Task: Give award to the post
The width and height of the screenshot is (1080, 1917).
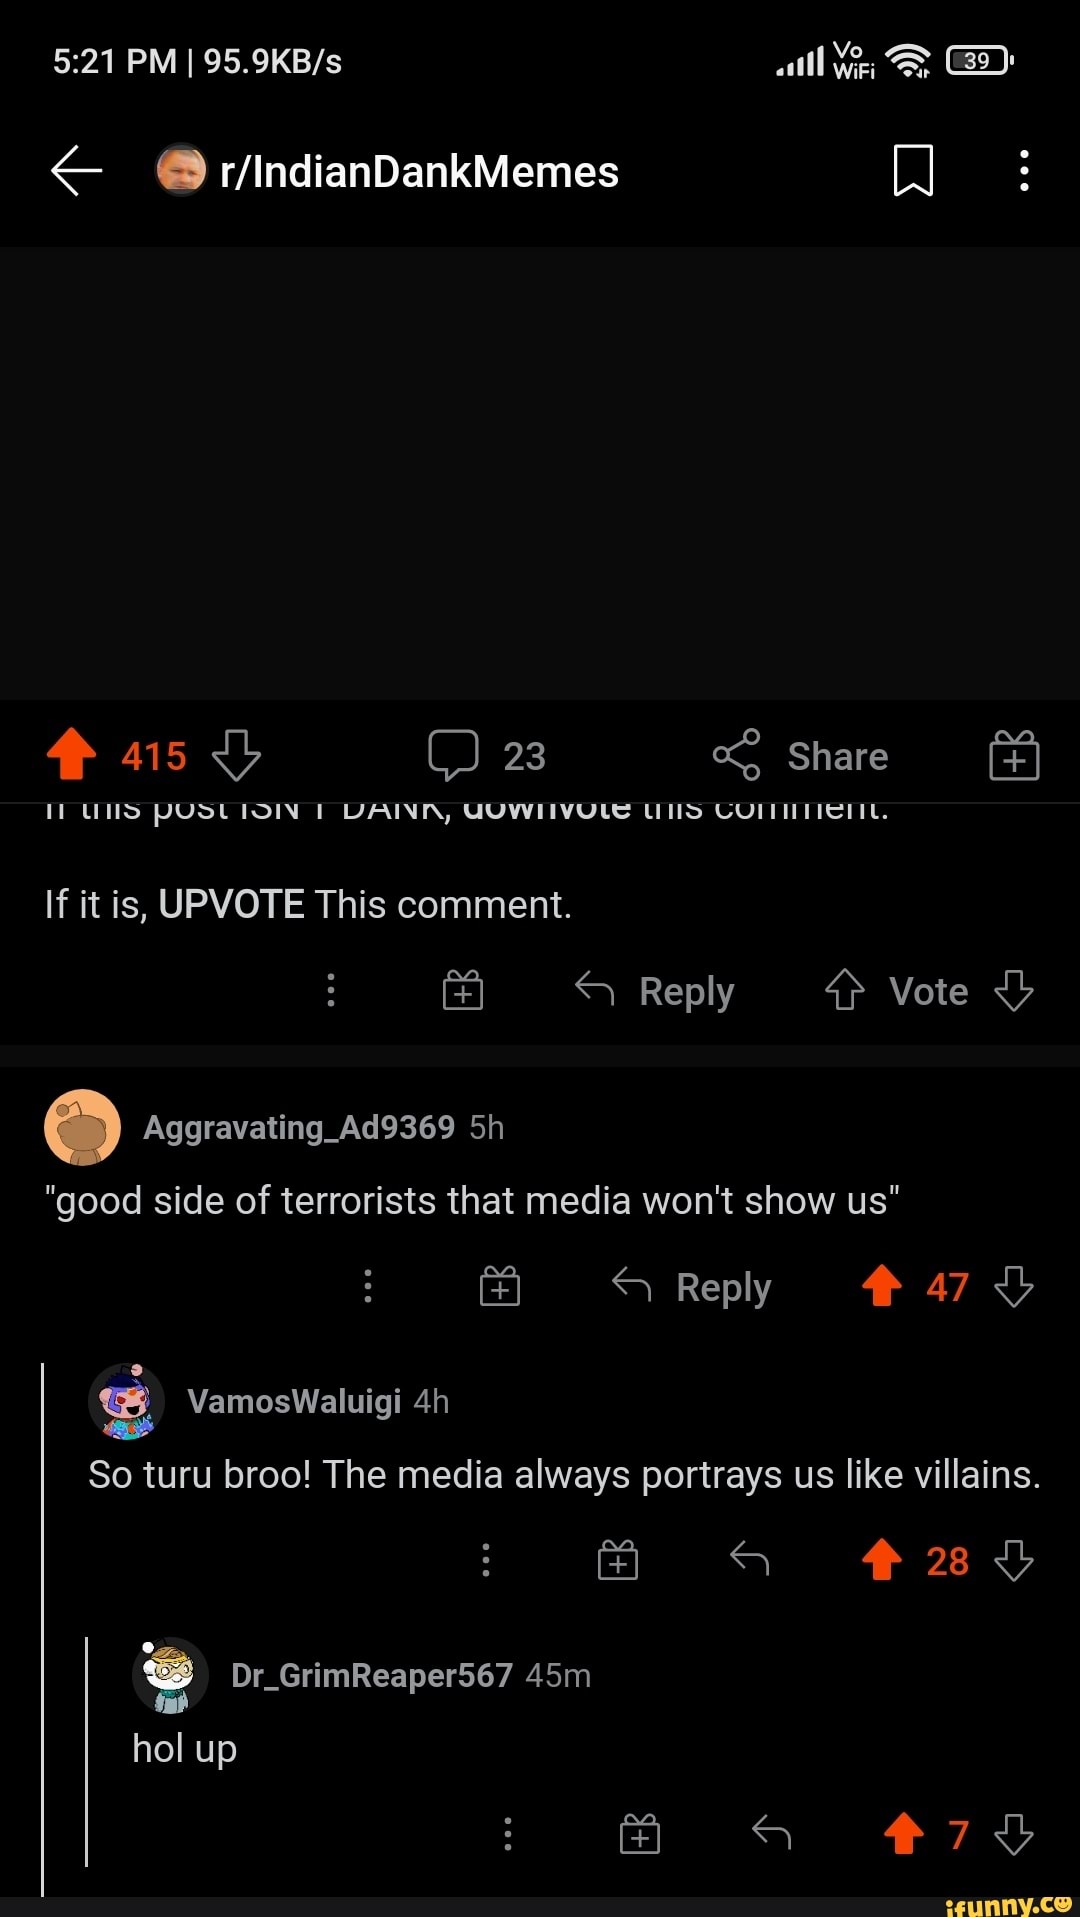Action: pos(1014,755)
